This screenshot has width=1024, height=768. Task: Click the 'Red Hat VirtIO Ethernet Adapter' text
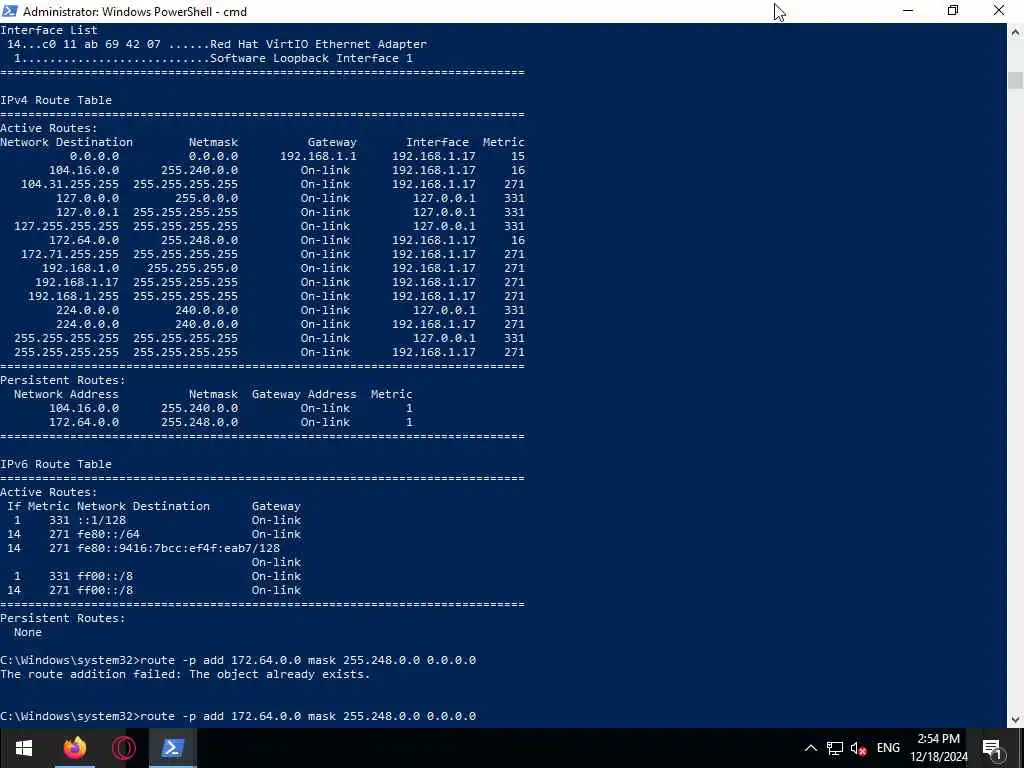pos(318,44)
